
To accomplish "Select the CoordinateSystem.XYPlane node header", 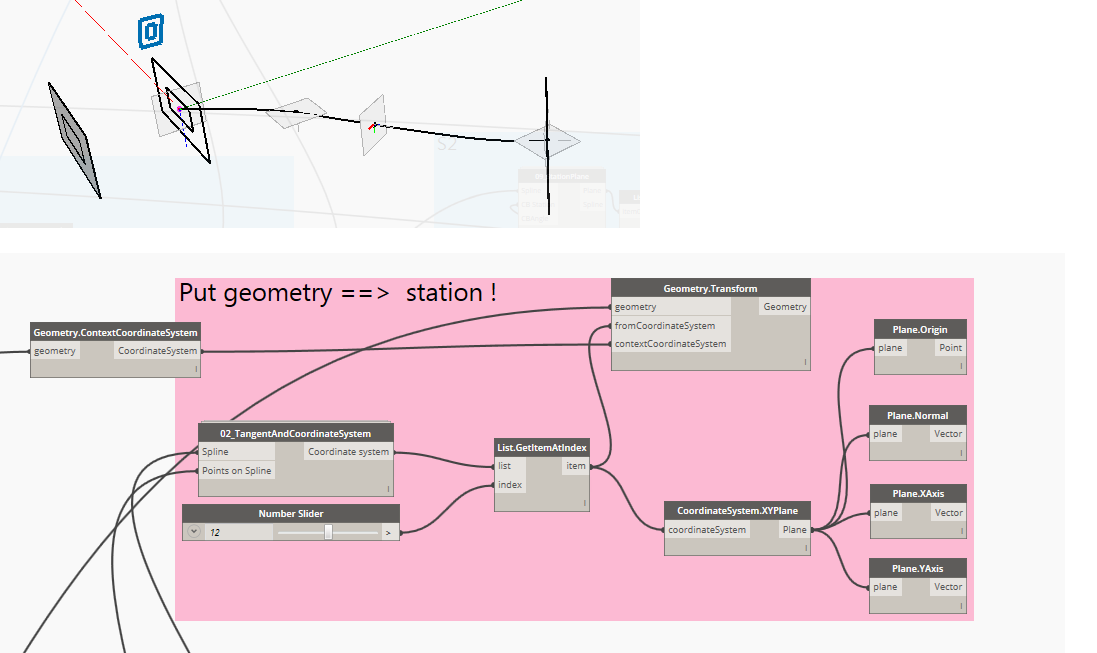I will 737,510.
